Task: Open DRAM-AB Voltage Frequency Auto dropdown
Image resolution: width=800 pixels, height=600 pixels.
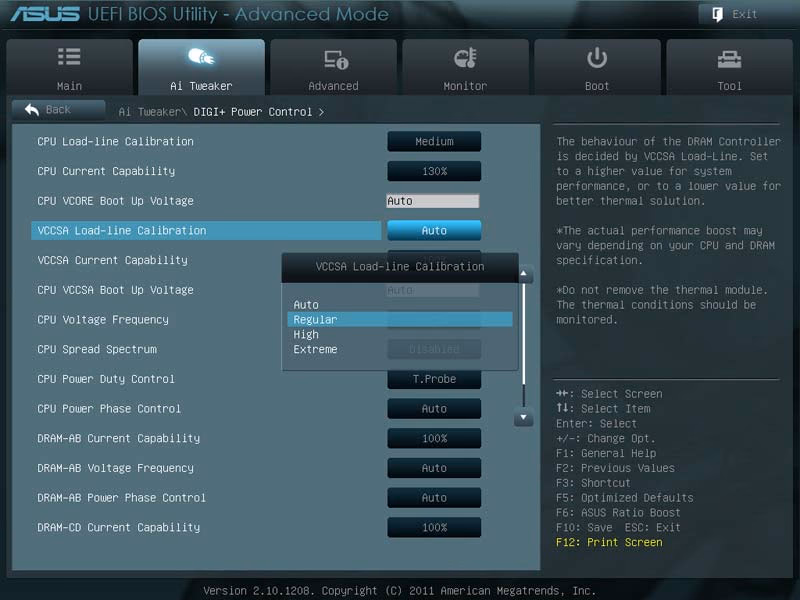Action: click(x=434, y=468)
